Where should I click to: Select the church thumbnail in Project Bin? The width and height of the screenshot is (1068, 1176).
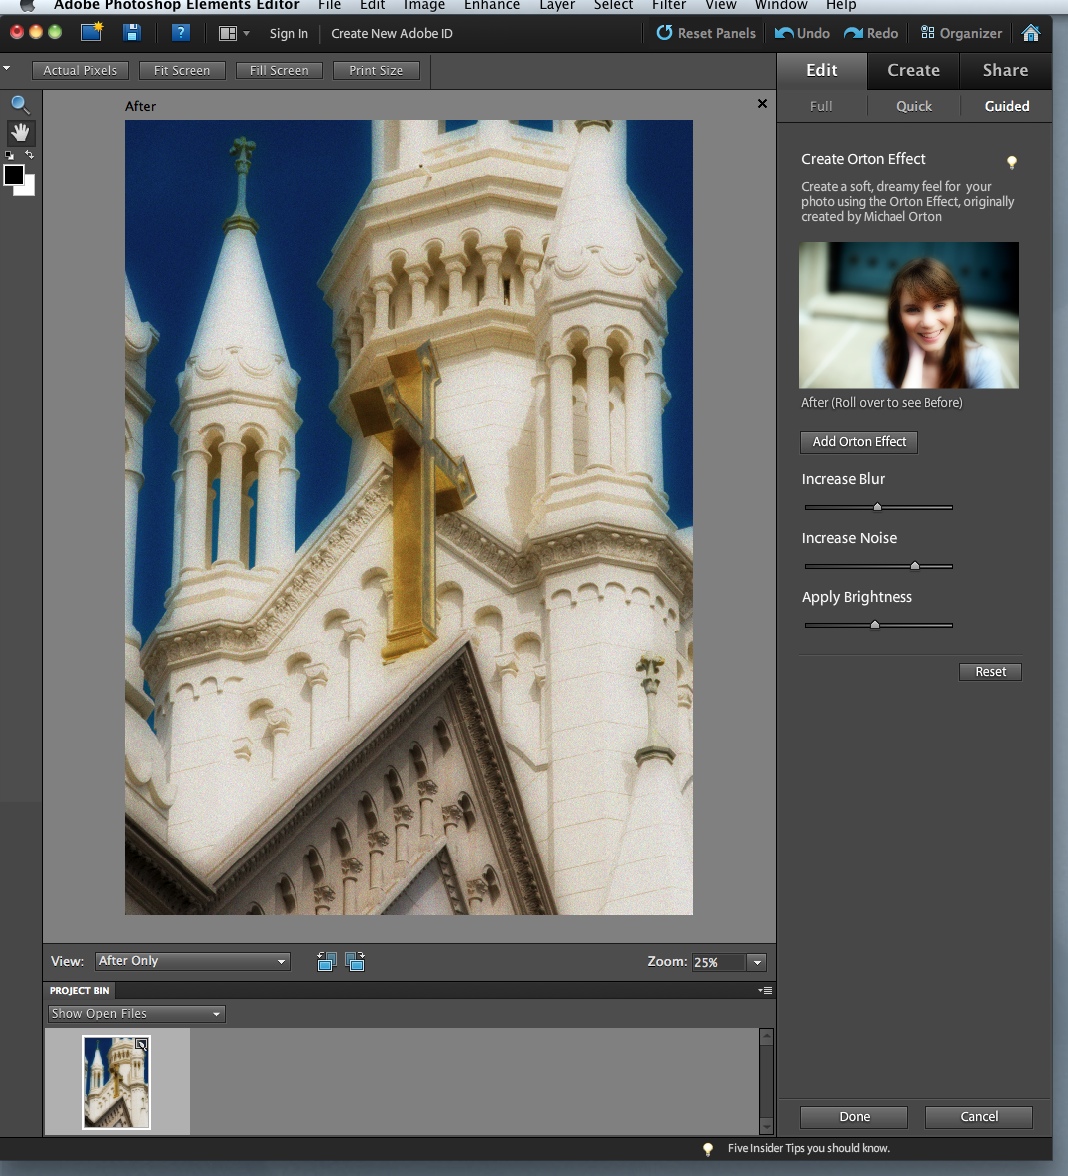pyautogui.click(x=116, y=1082)
